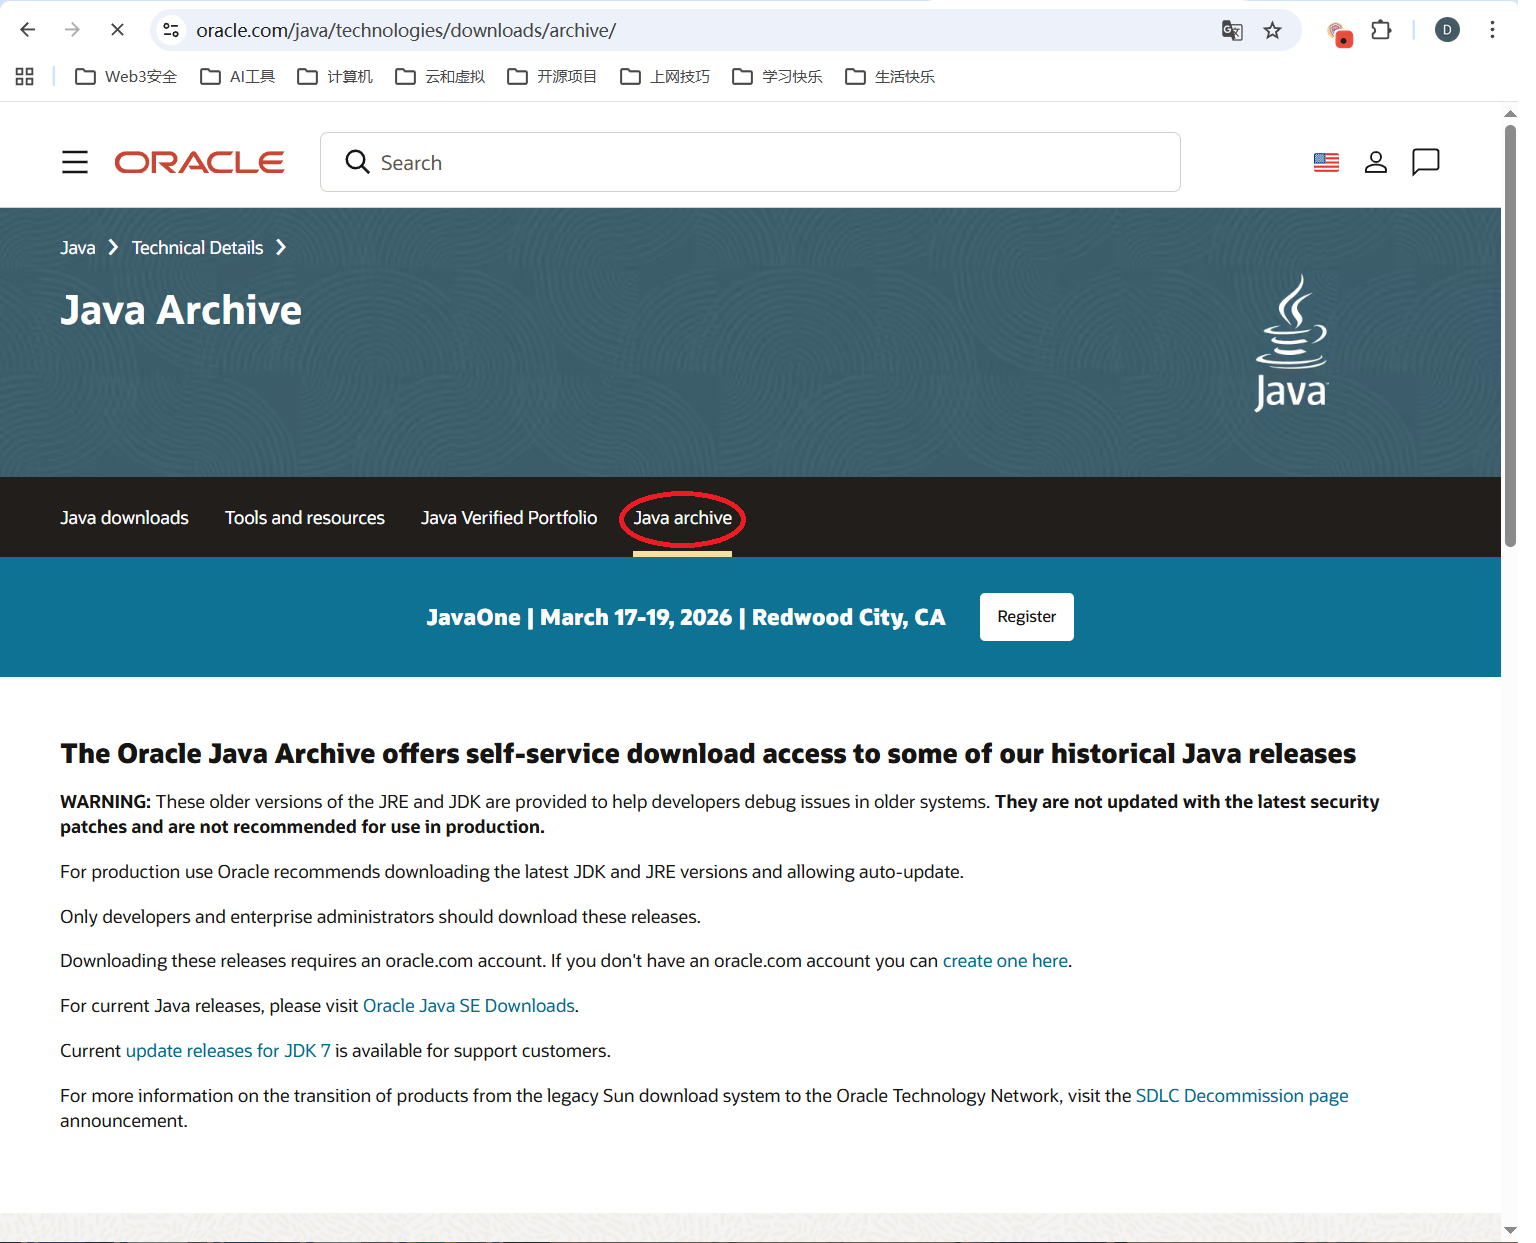Viewport: 1536px width, 1243px height.
Task: Open the Java Verified Portfolio tab
Action: coord(508,518)
